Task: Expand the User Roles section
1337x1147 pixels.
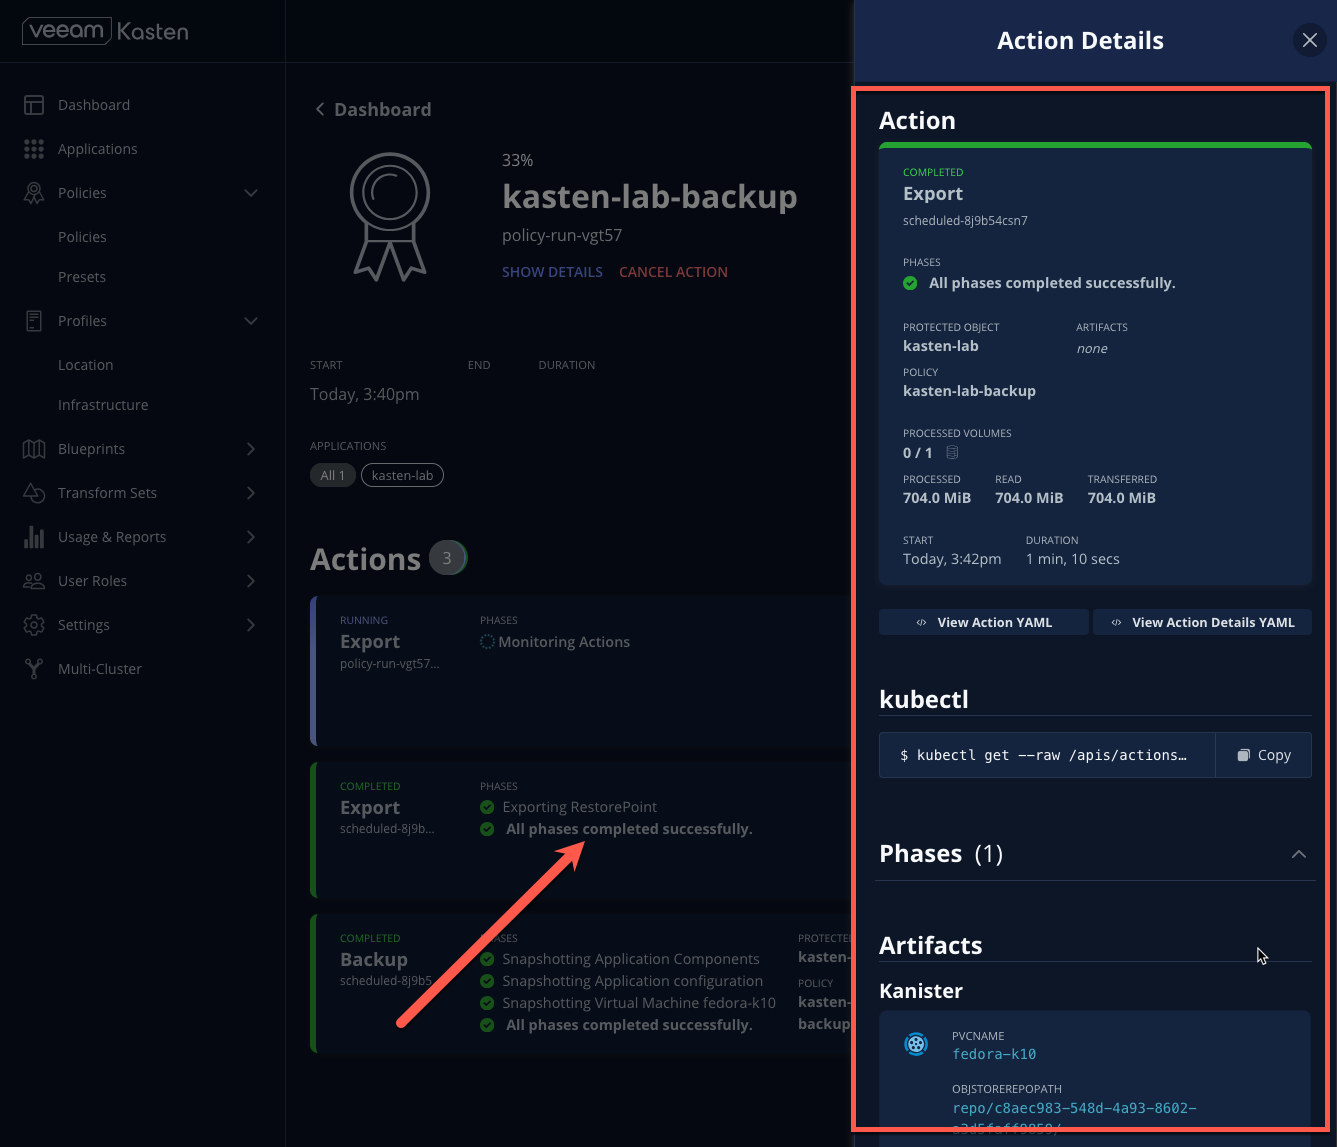Action: (x=251, y=581)
